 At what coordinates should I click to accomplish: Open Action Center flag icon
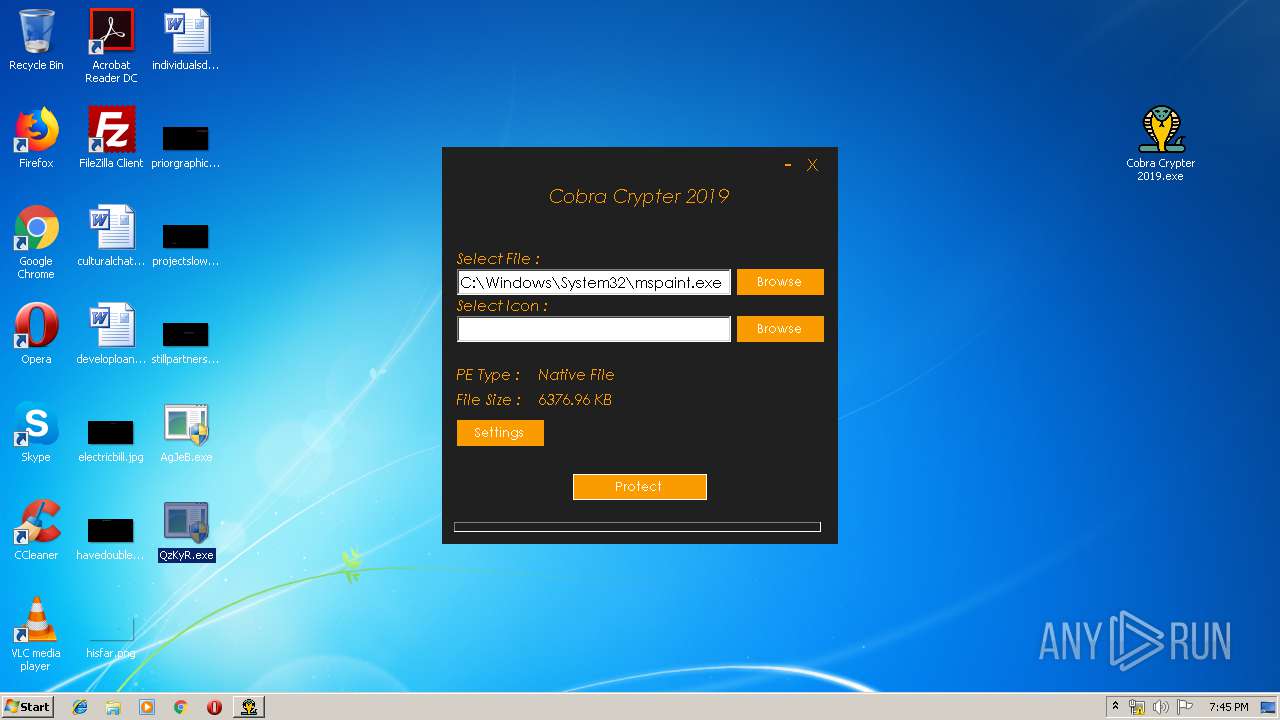(1185, 707)
